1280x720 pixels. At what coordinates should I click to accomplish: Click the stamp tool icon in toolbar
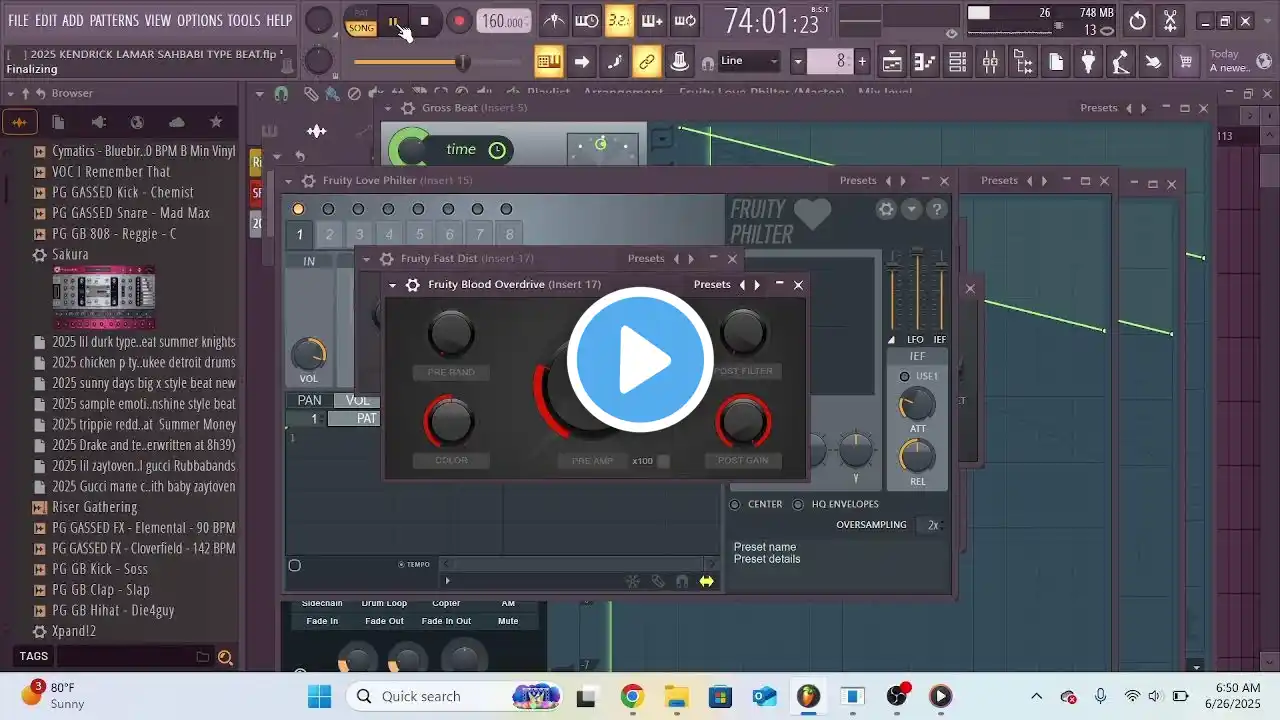coord(679,62)
